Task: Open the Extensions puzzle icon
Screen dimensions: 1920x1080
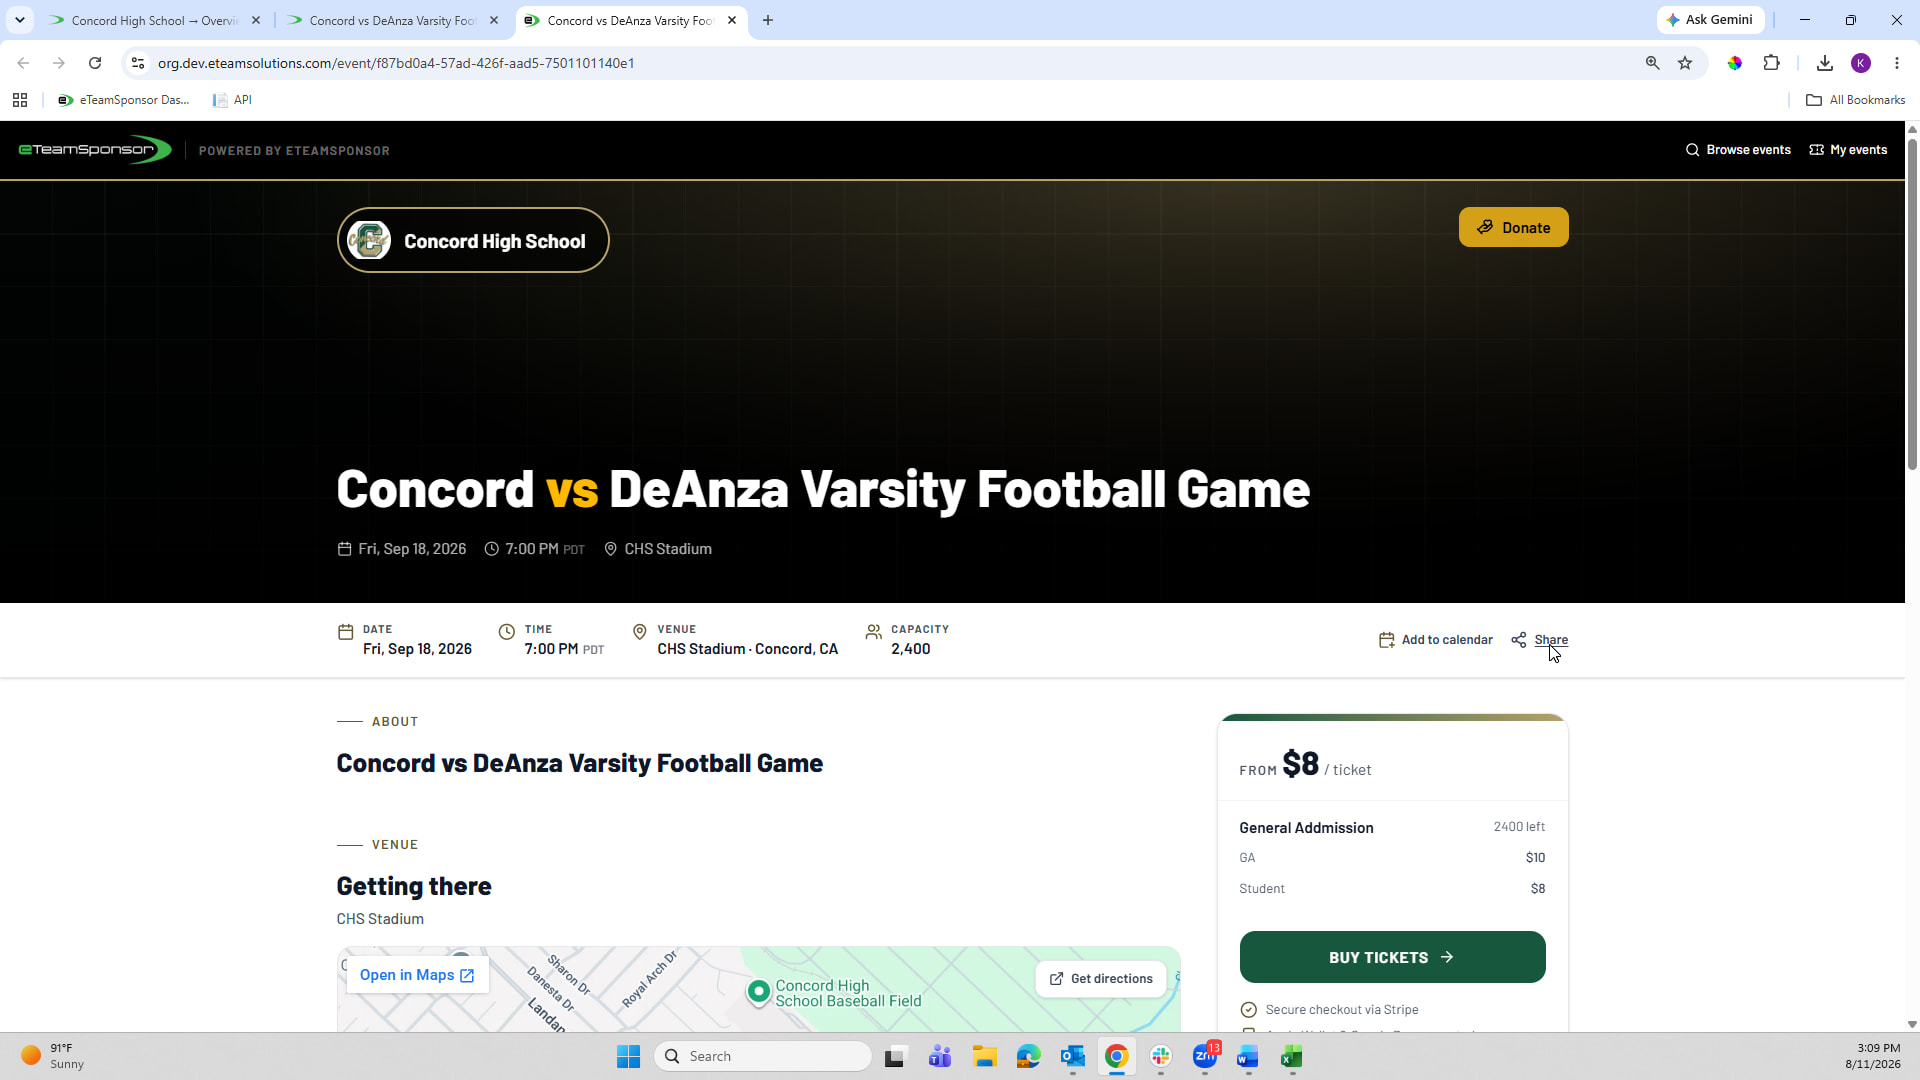Action: pyautogui.click(x=1772, y=63)
